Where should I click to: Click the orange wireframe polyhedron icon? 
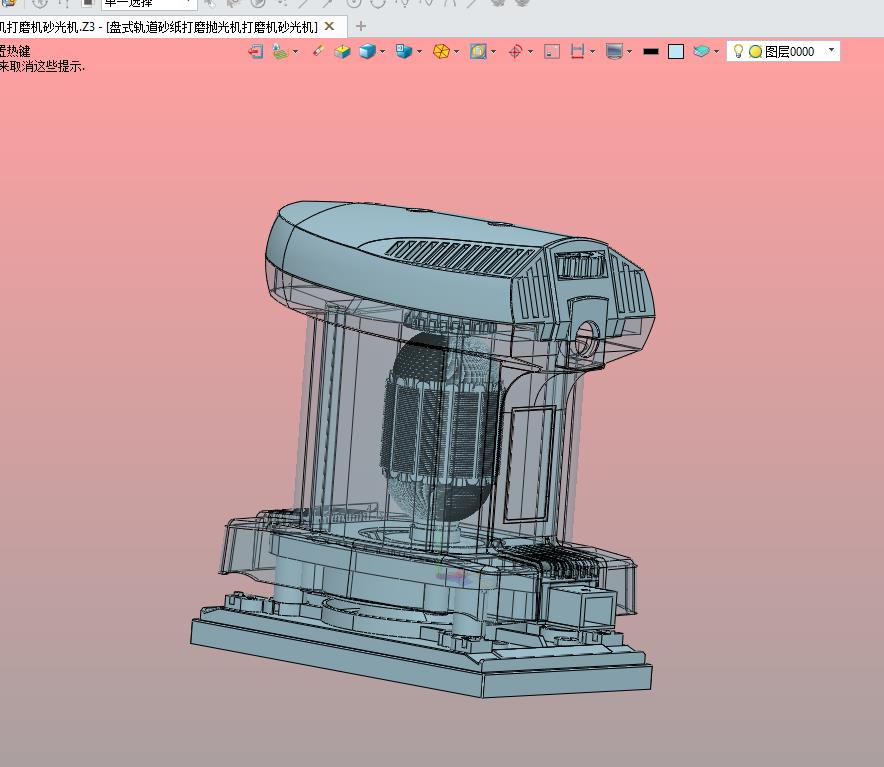pyautogui.click(x=441, y=52)
